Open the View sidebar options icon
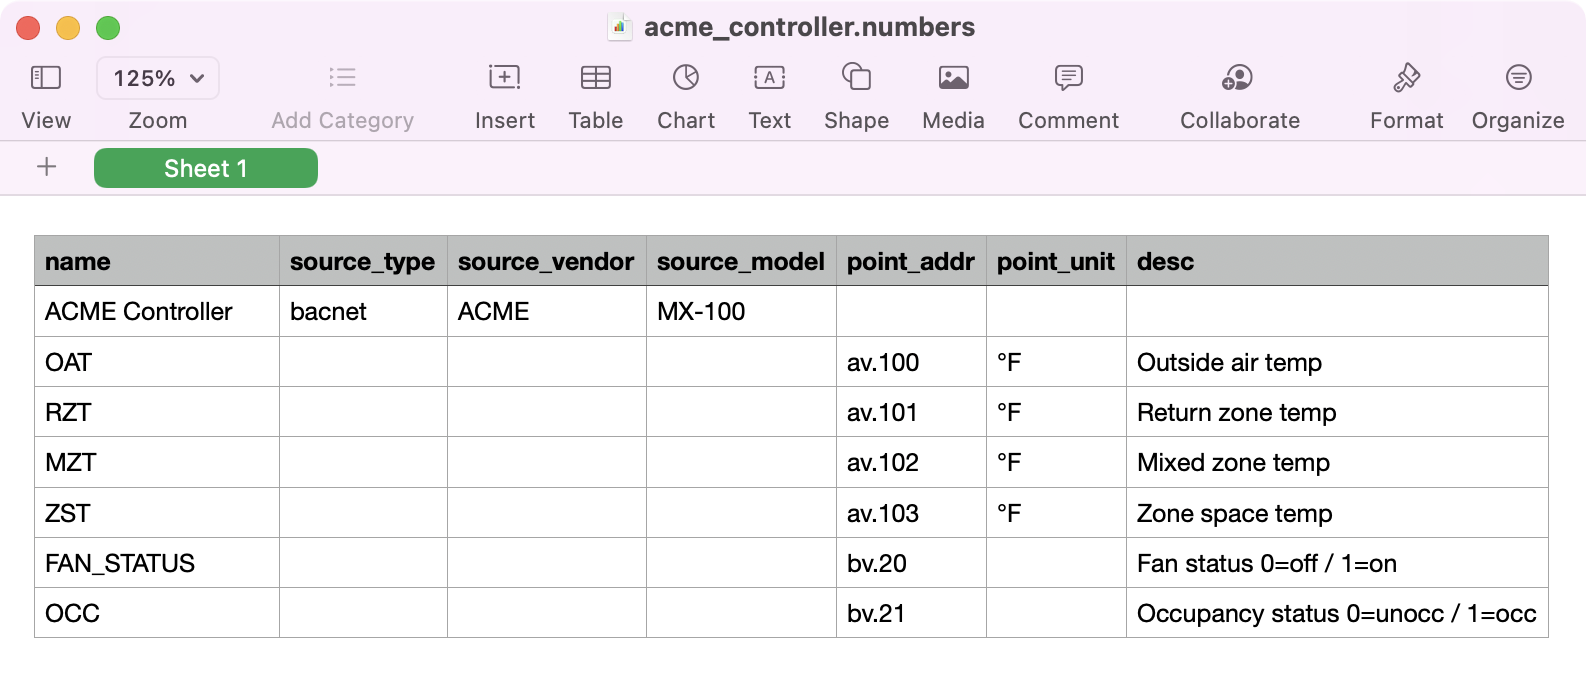The height and width of the screenshot is (686, 1586). [46, 78]
